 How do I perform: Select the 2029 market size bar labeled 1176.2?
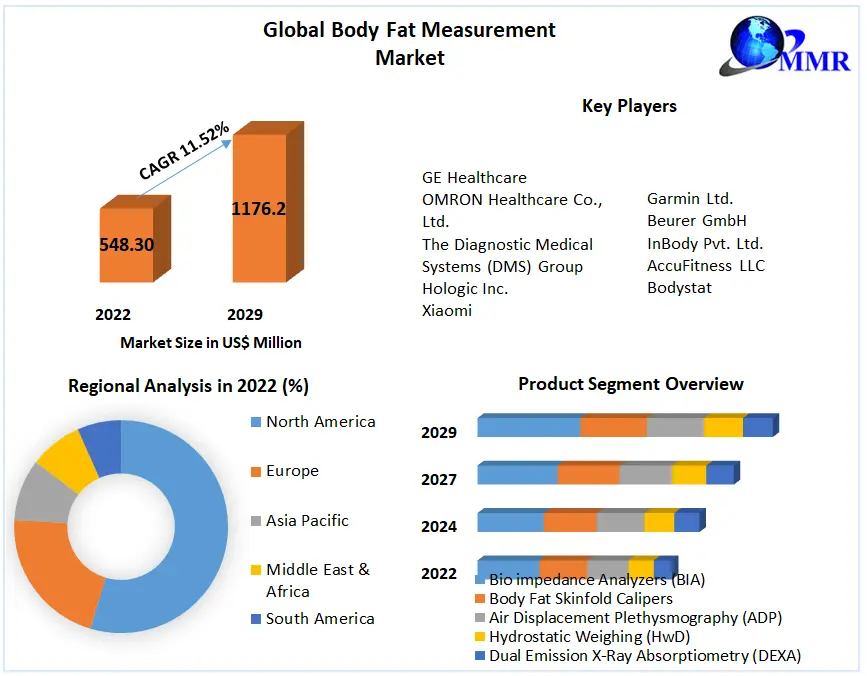coord(259,208)
